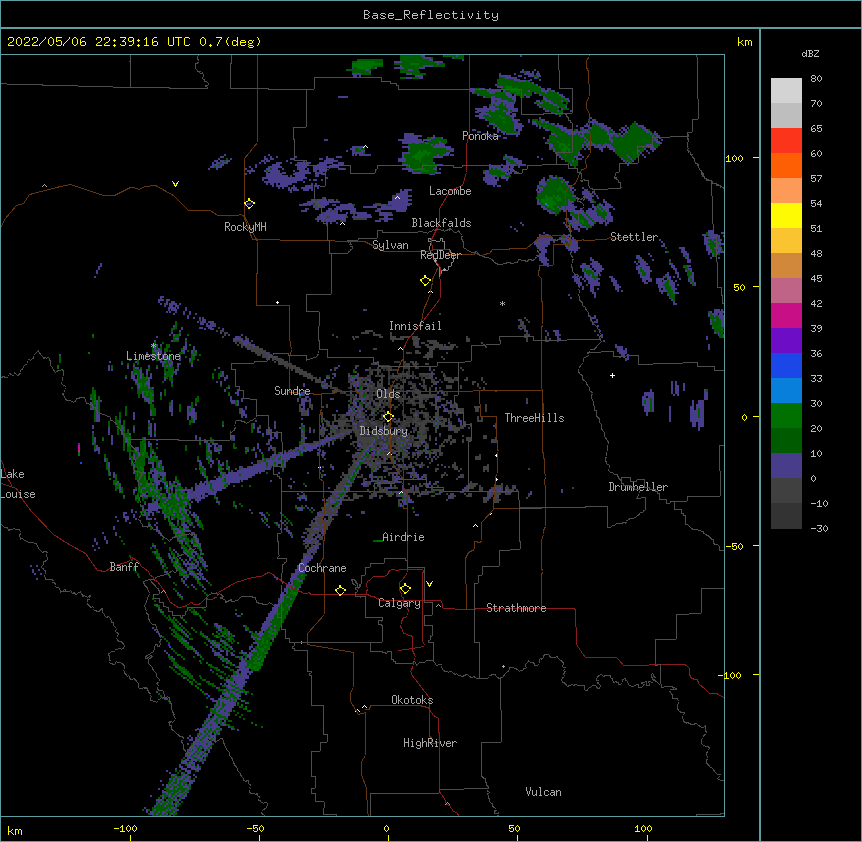Viewport: 862px width, 842px height.
Task: Click the Vulcan label
Action: [543, 792]
